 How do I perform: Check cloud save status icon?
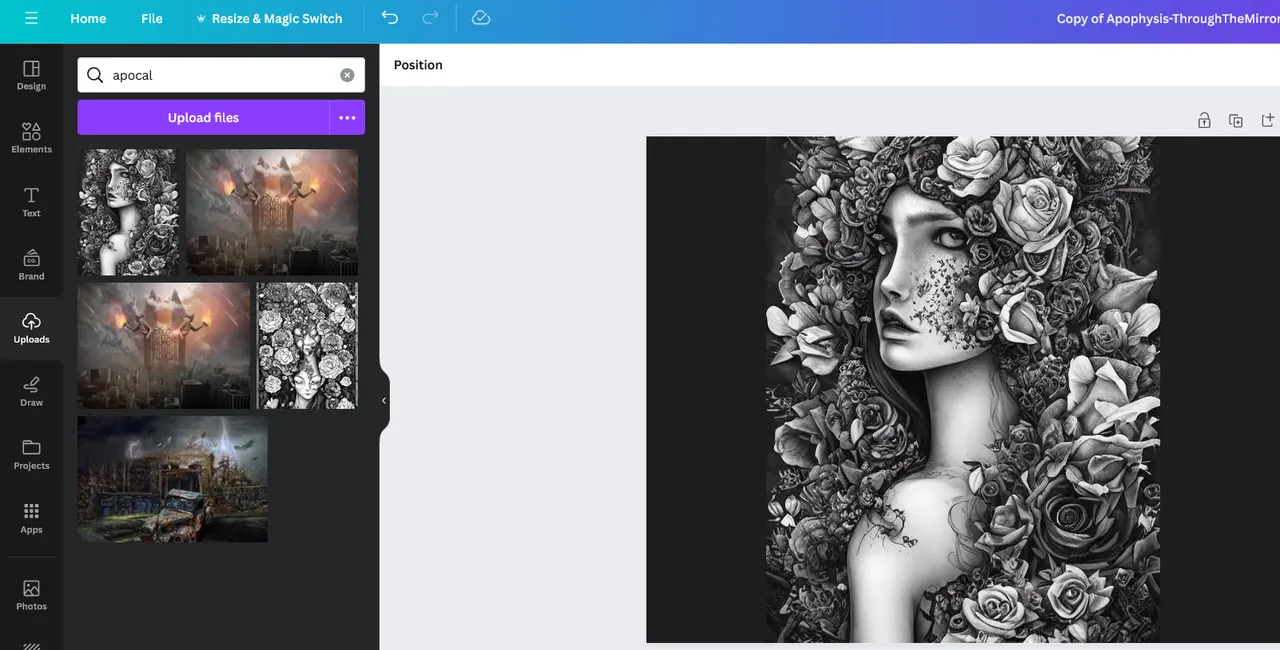(x=481, y=18)
